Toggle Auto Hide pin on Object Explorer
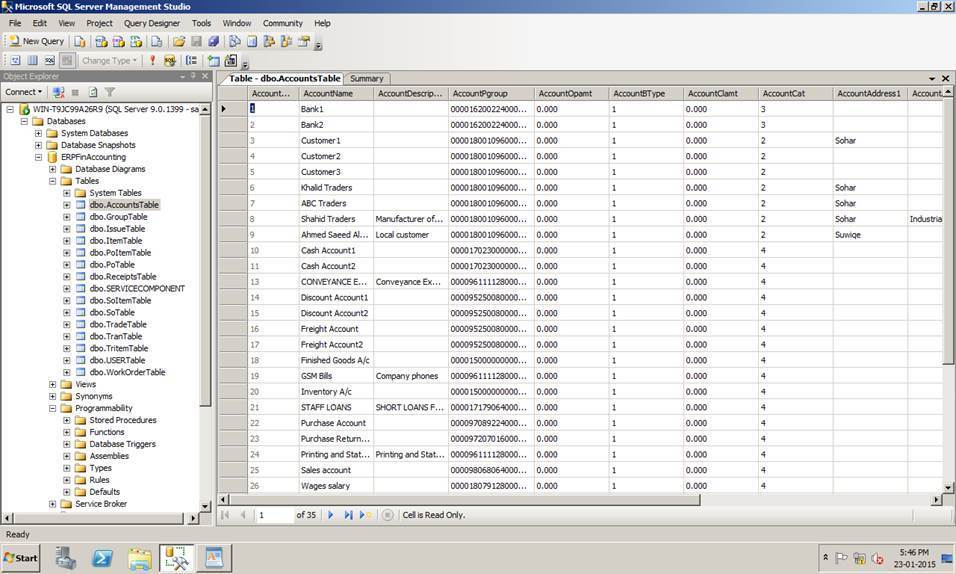The height and width of the screenshot is (574, 956). pos(193,76)
